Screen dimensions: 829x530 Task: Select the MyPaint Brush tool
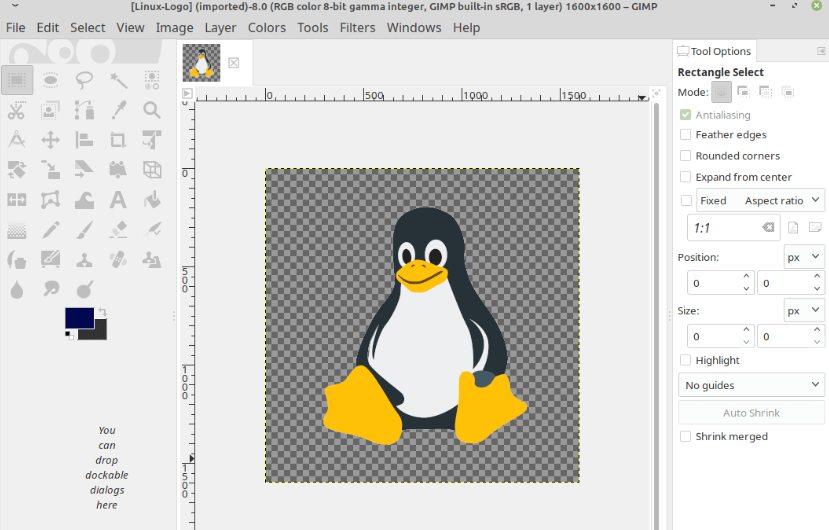click(51, 260)
